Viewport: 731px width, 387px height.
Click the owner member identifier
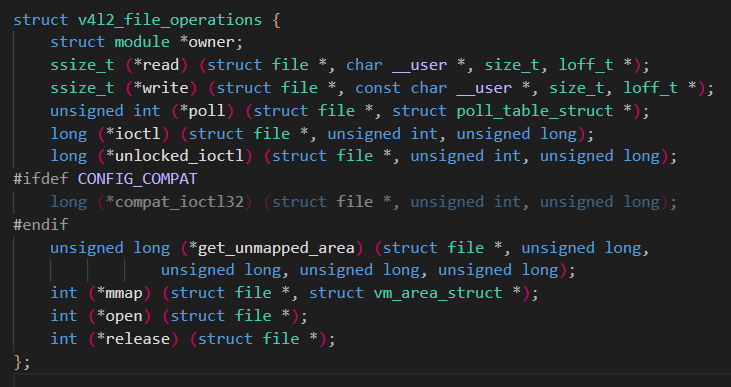tap(211, 42)
